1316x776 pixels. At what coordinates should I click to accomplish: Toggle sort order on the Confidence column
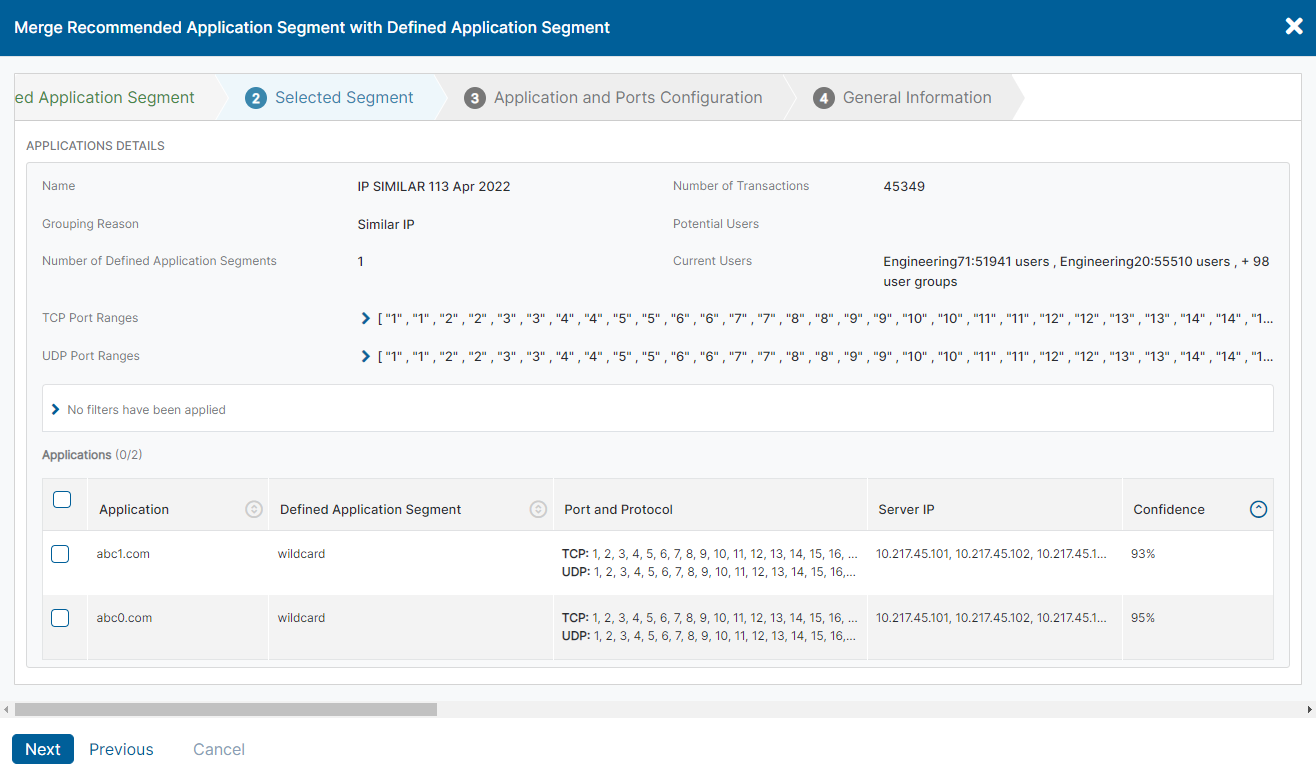(x=1258, y=509)
